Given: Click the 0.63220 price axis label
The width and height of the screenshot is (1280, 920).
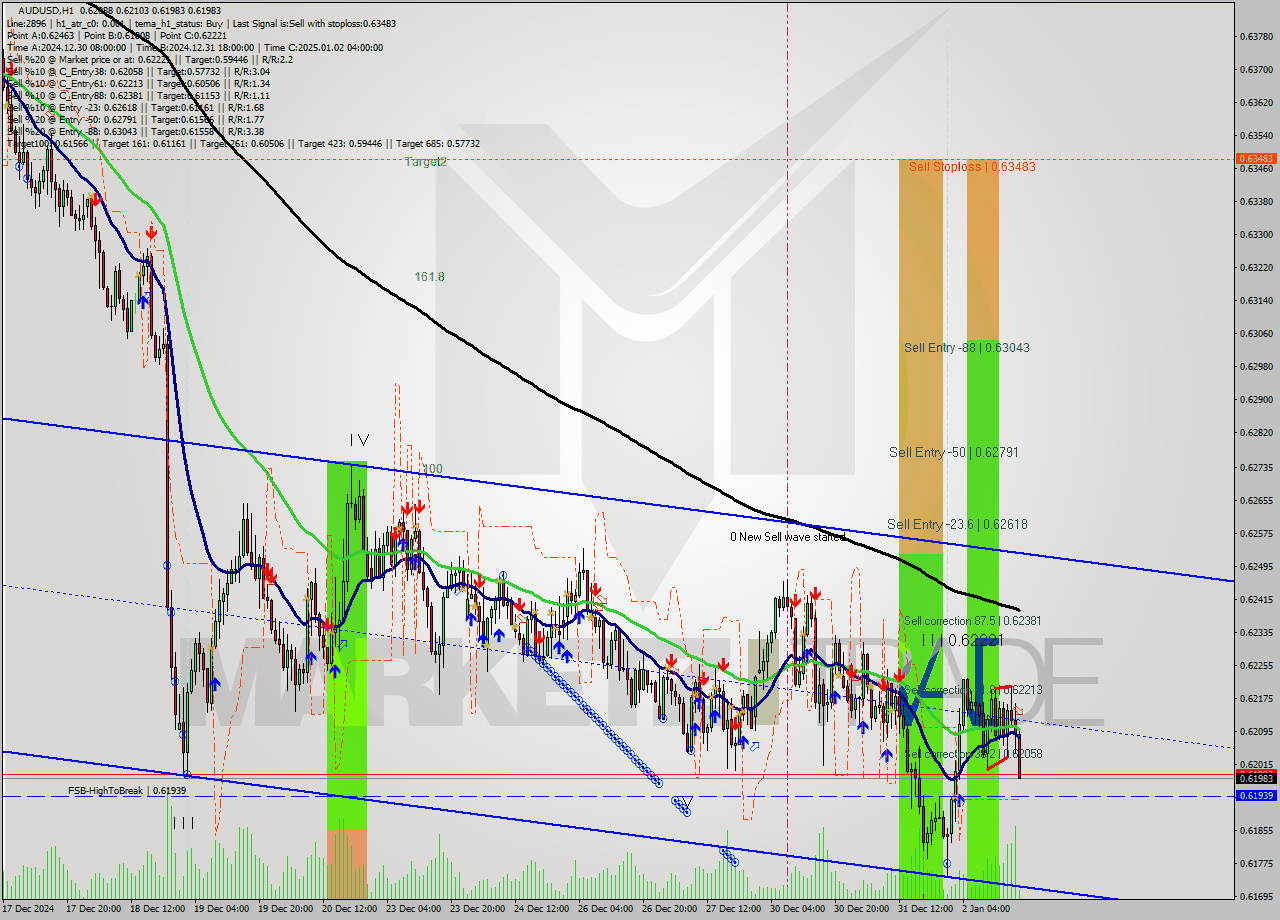Looking at the screenshot, I should click(1255, 268).
